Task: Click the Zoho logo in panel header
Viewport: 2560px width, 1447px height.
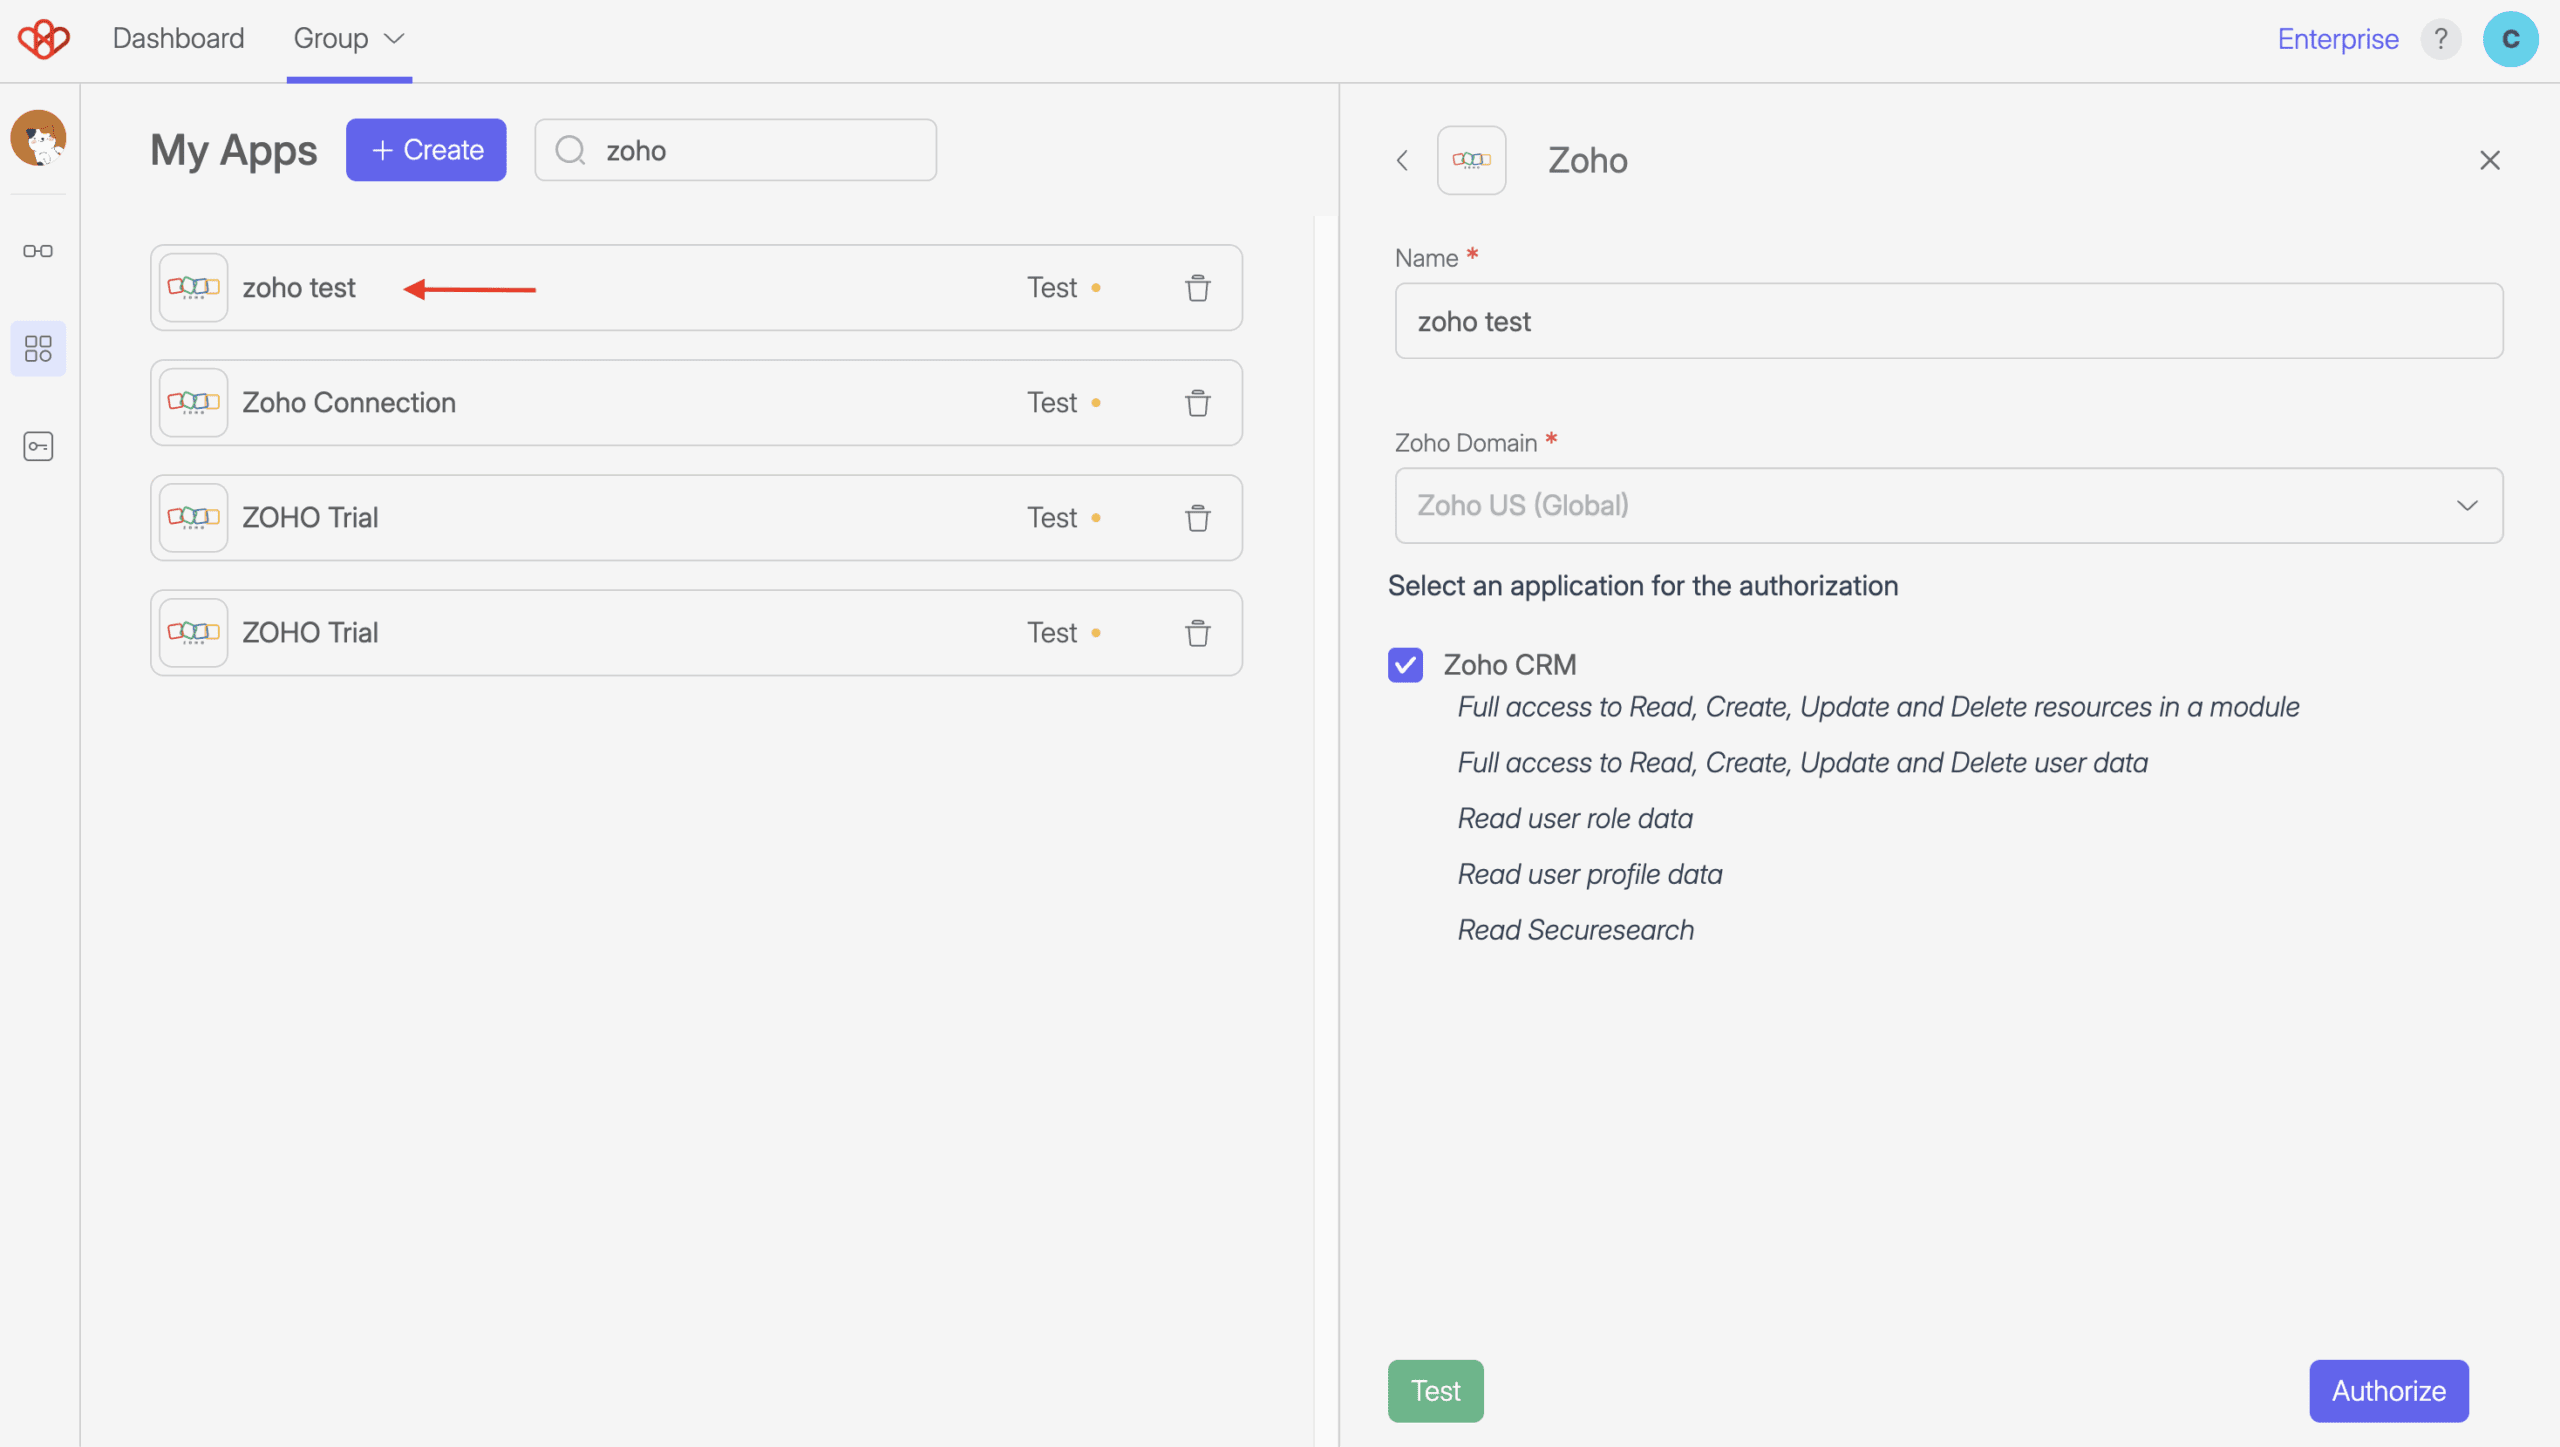Action: pyautogui.click(x=1472, y=160)
